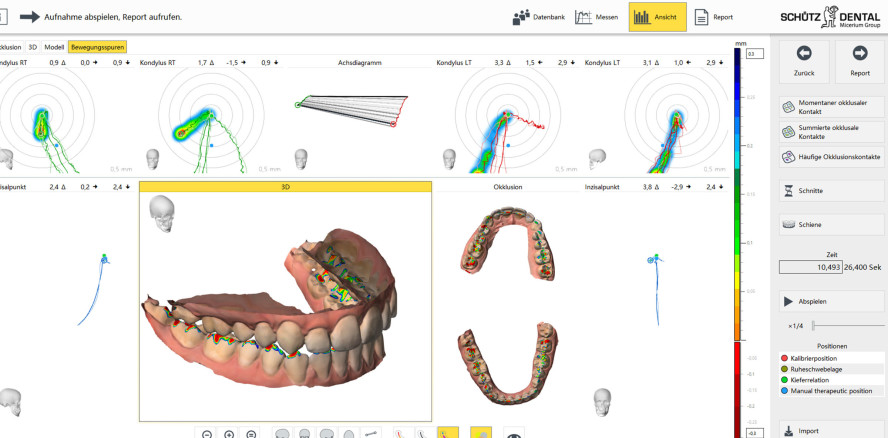Select the Bewegungsspuren tab

coord(97,47)
